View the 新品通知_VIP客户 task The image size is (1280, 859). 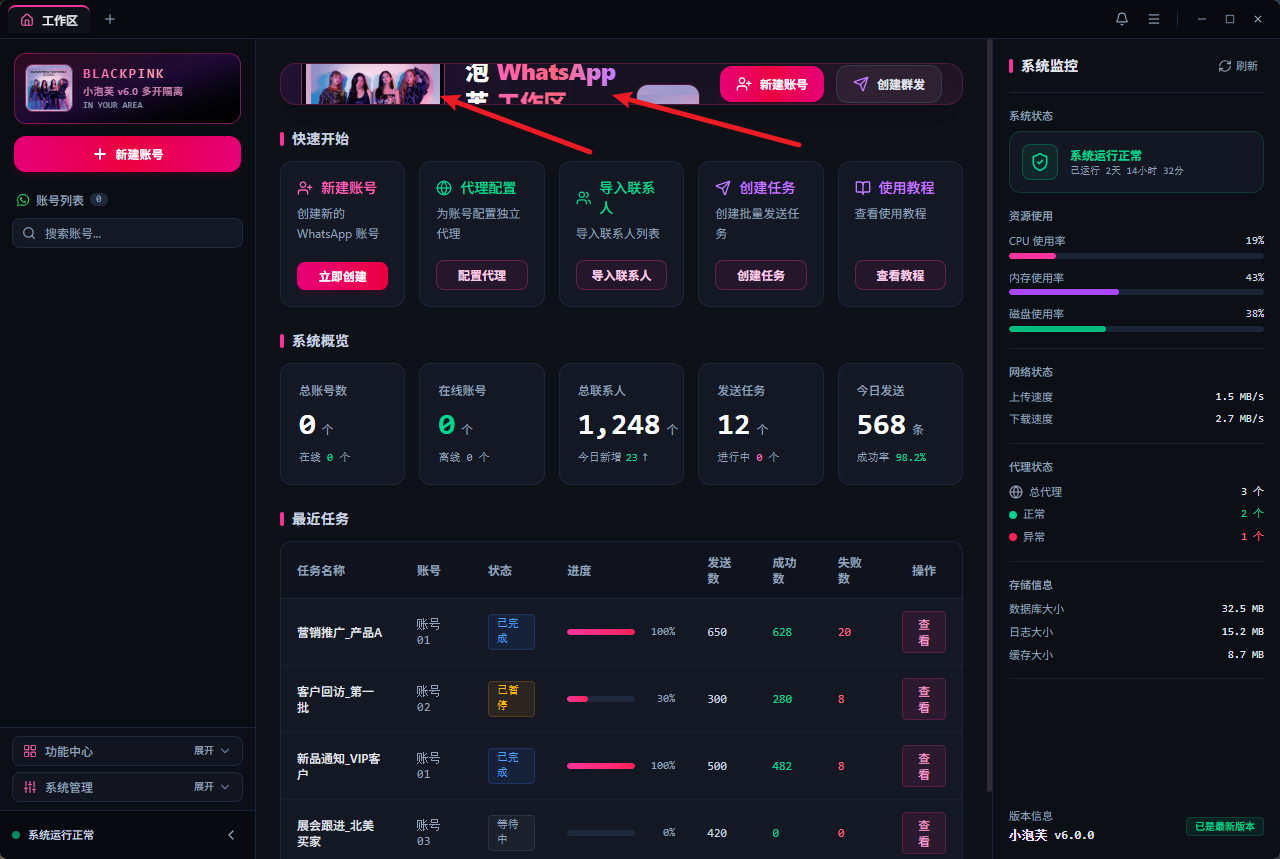(924, 766)
